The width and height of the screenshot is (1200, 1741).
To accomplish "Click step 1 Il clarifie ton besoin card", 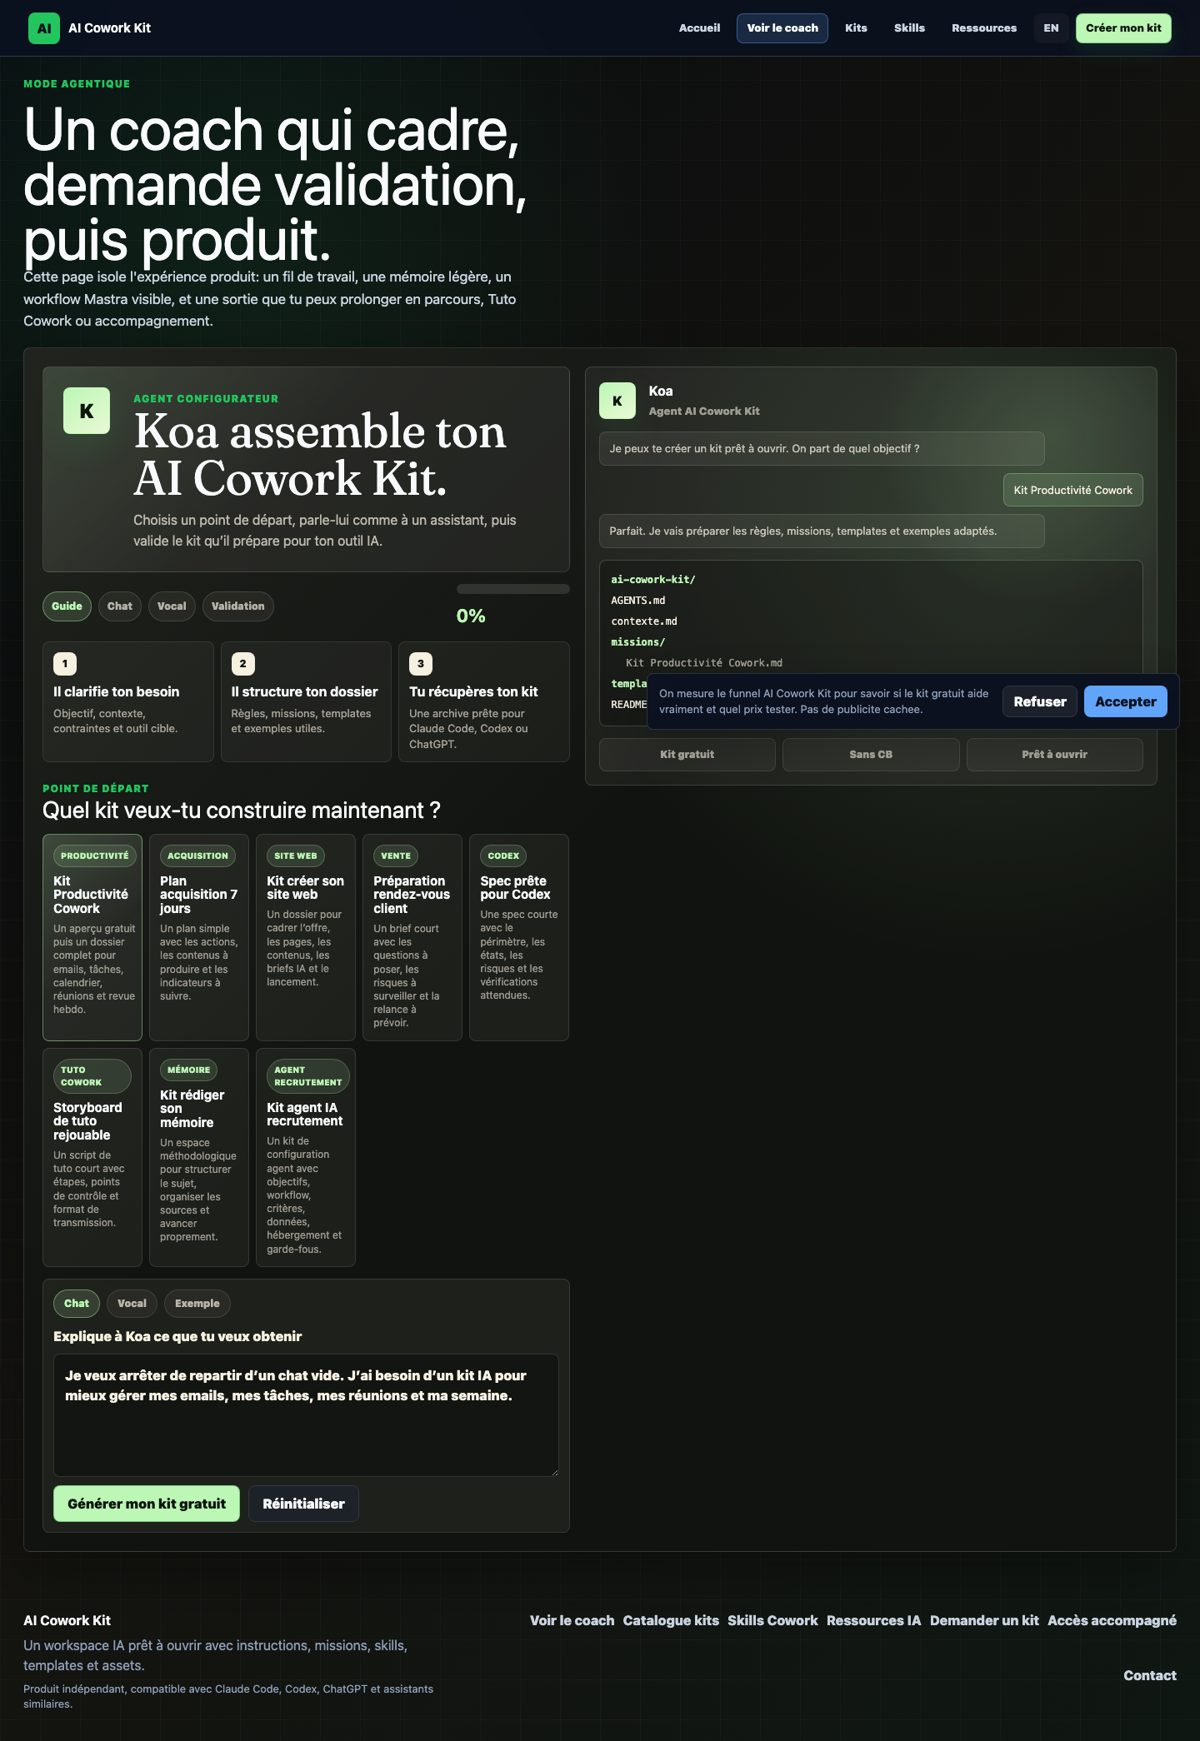I will [128, 702].
